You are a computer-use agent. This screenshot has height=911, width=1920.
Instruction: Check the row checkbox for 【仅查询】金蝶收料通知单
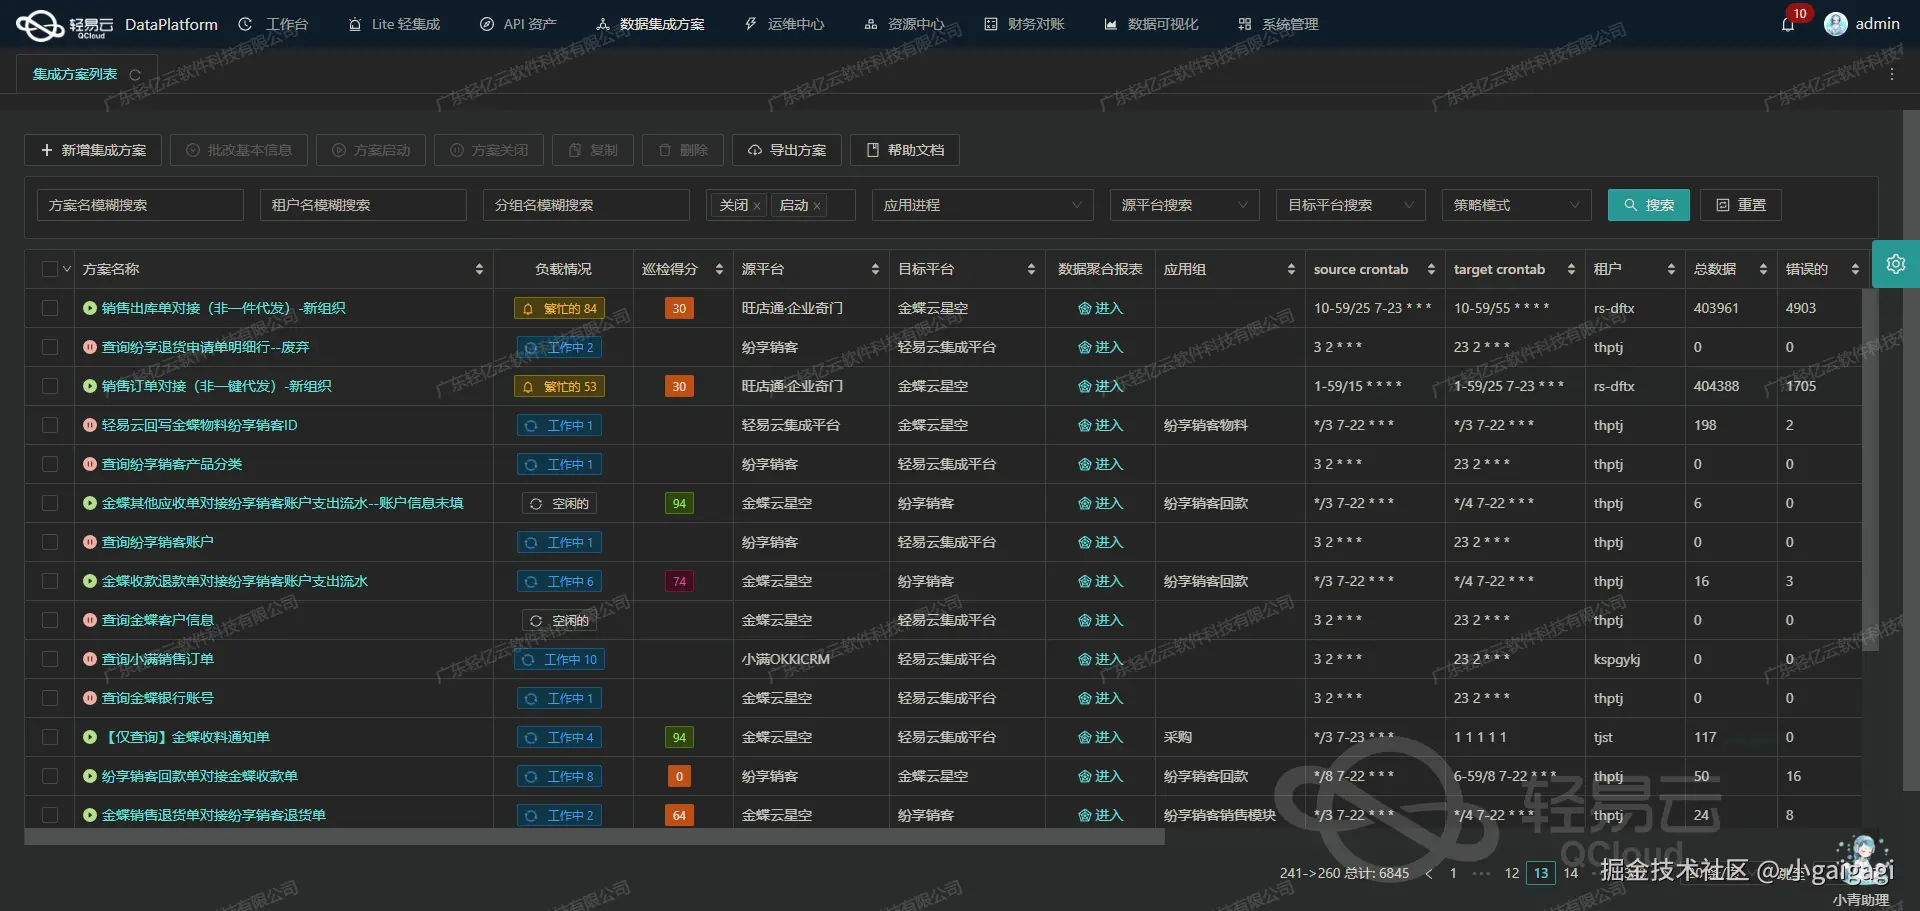coord(50,737)
